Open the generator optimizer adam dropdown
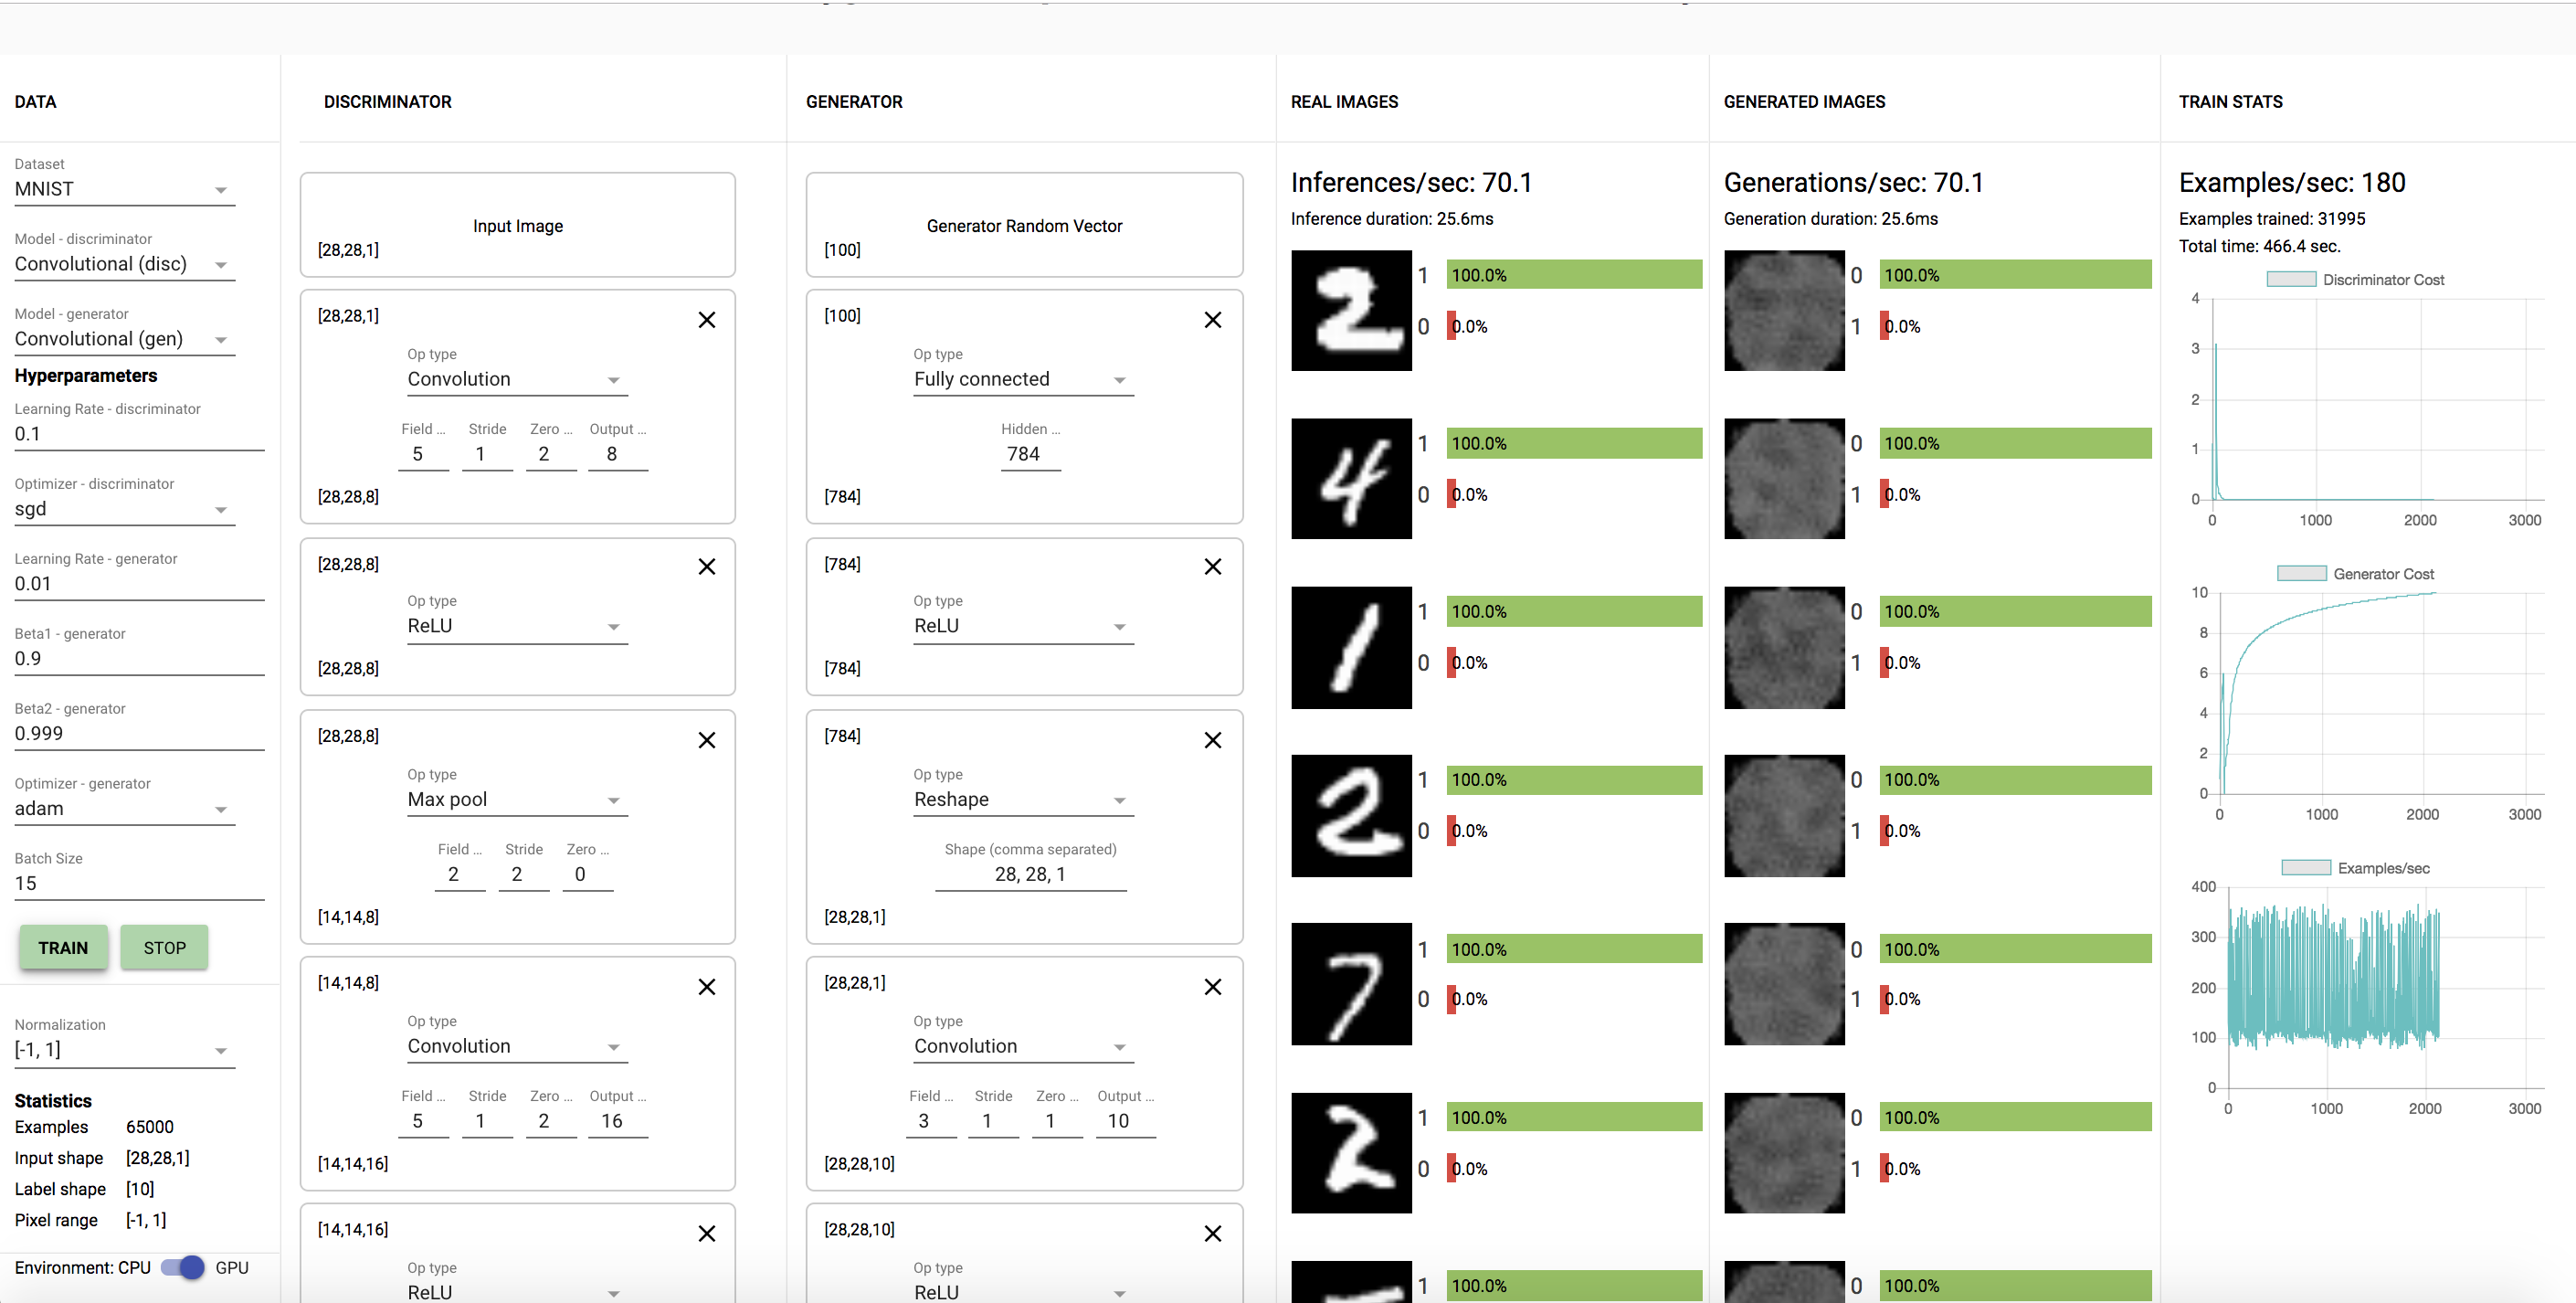This screenshot has height=1303, width=2576. click(x=124, y=810)
